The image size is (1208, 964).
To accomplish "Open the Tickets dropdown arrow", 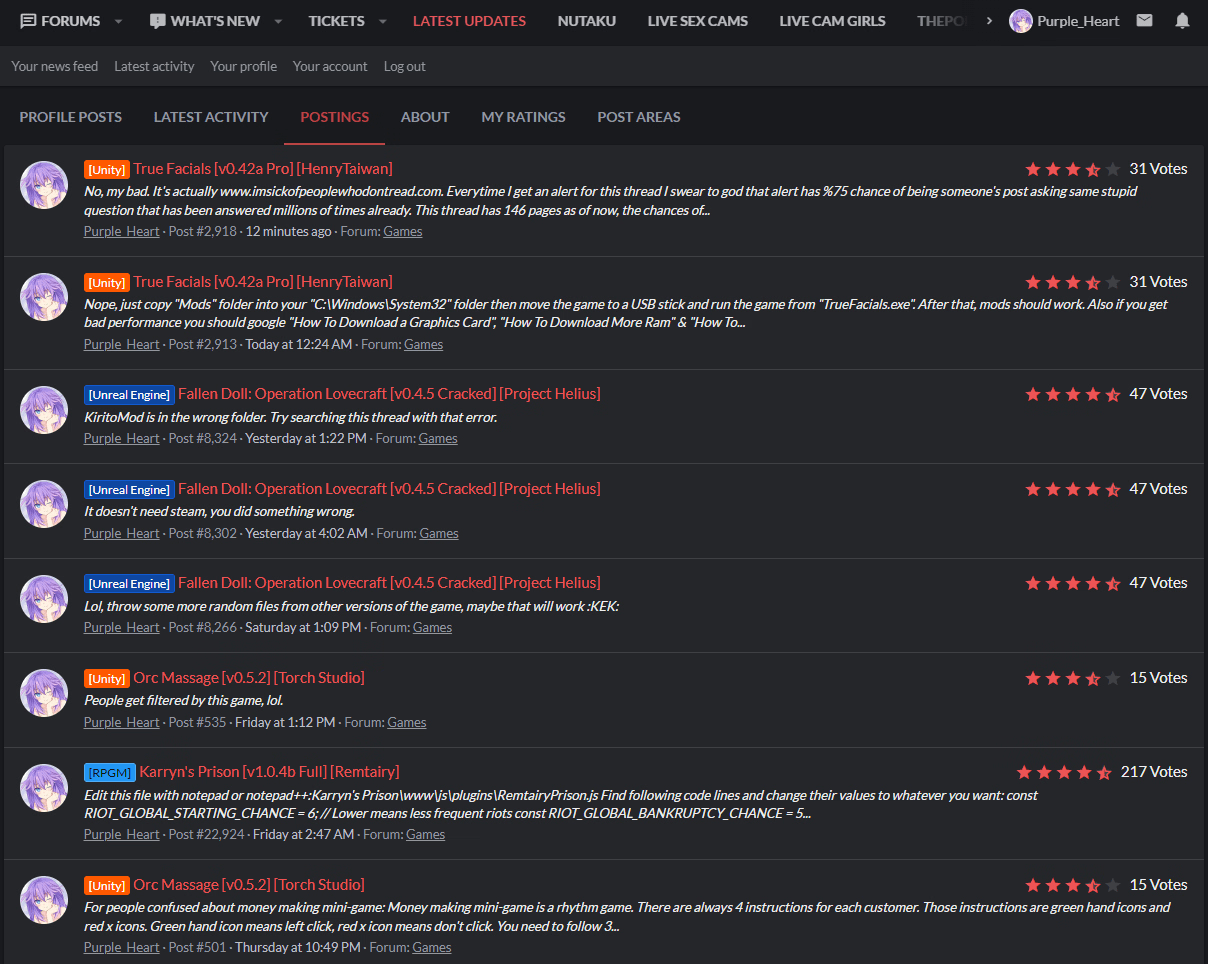I will click(382, 21).
